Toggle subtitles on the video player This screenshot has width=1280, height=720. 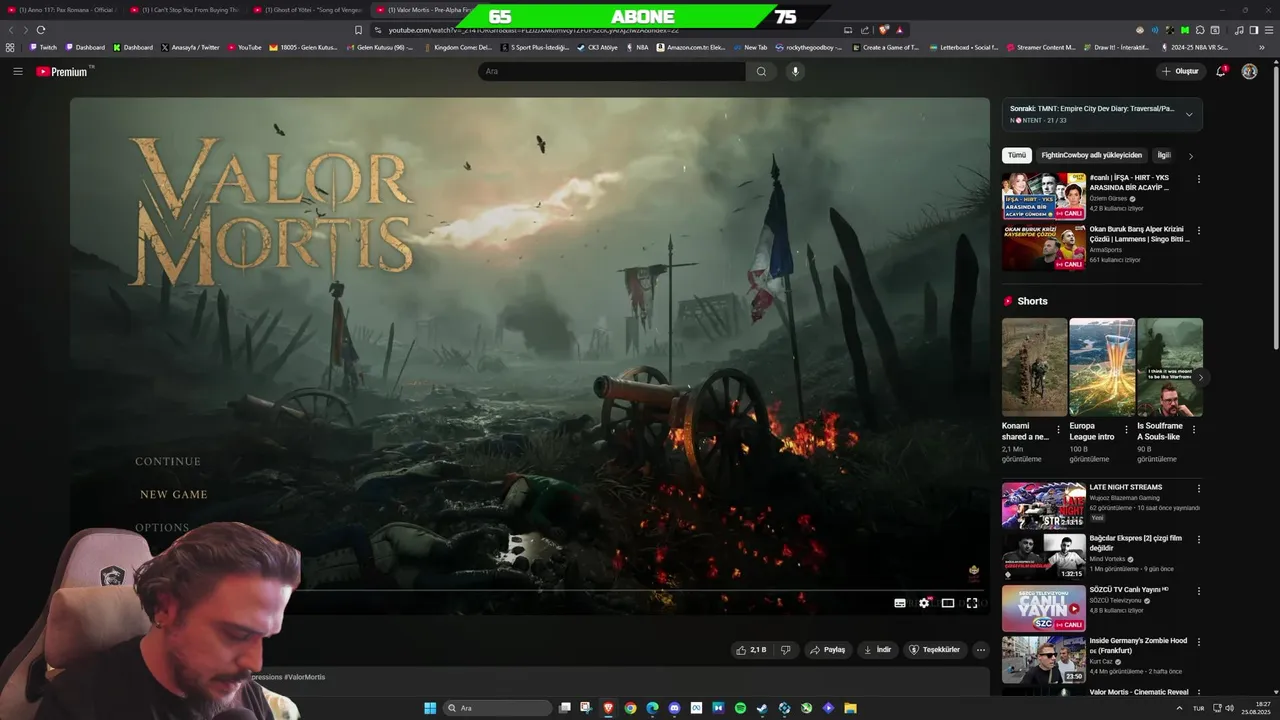(900, 603)
